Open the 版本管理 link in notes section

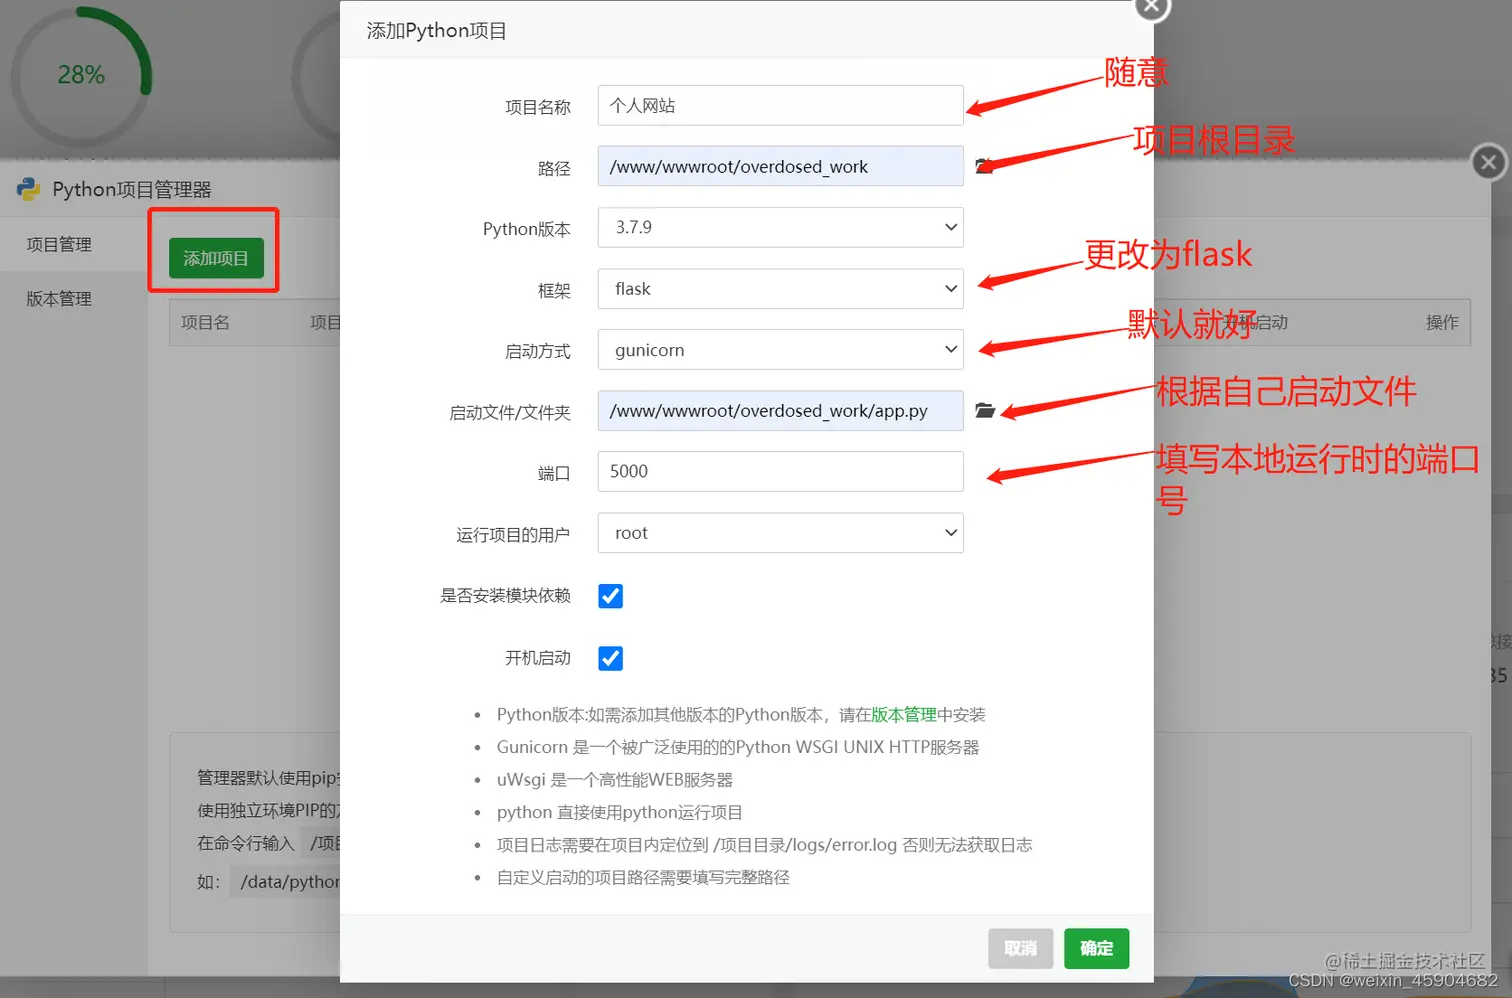point(903,714)
